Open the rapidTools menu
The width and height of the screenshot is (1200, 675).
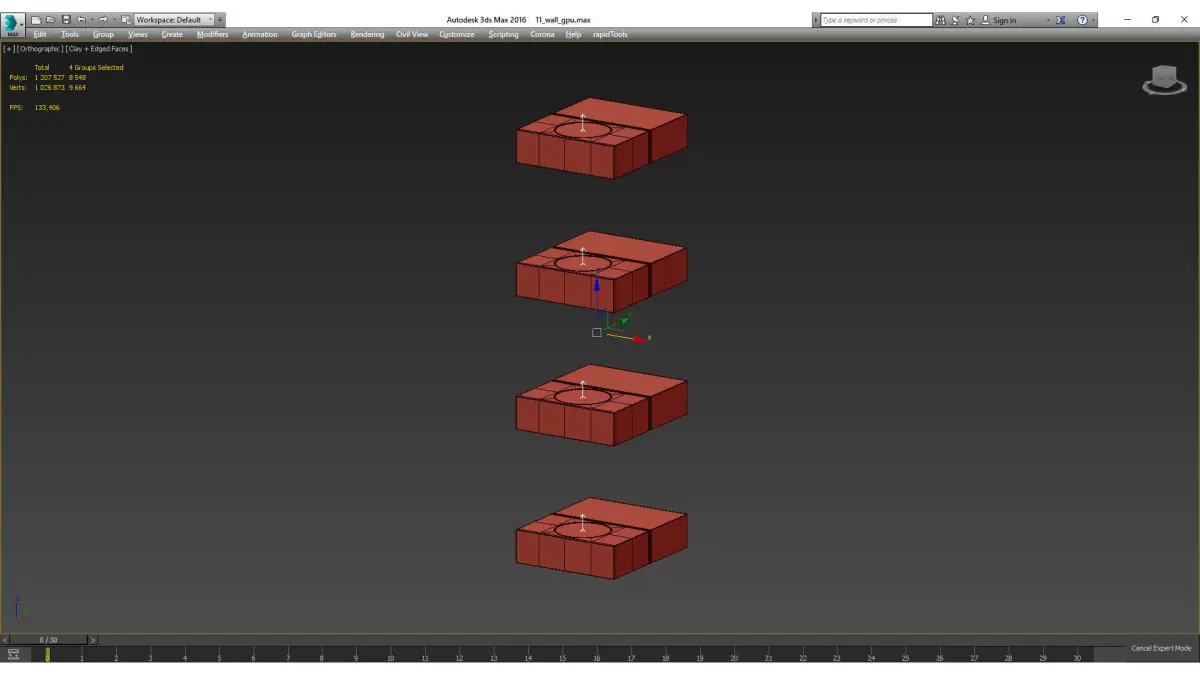[610, 34]
